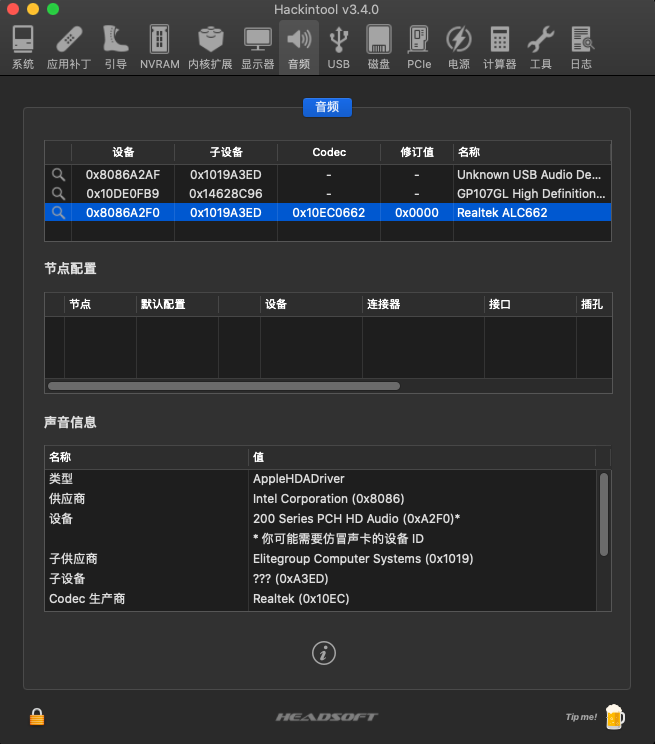The height and width of the screenshot is (744, 655).
Task: Open the 磁盘 (Disks) section
Action: pos(379,47)
